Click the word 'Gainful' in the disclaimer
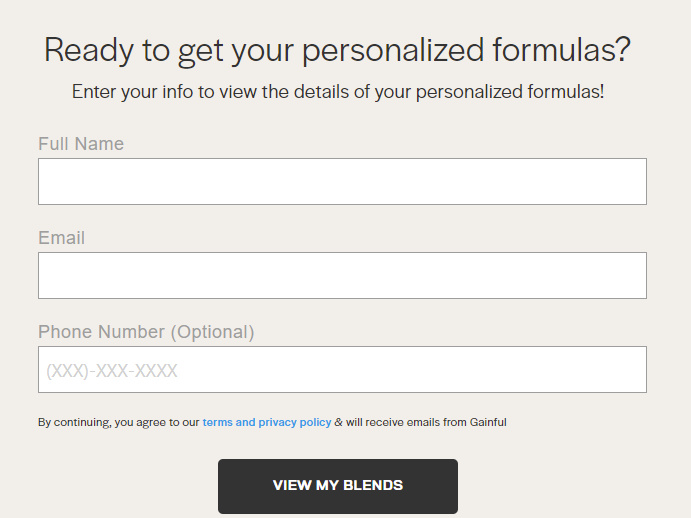This screenshot has height=518, width=691. tap(488, 422)
